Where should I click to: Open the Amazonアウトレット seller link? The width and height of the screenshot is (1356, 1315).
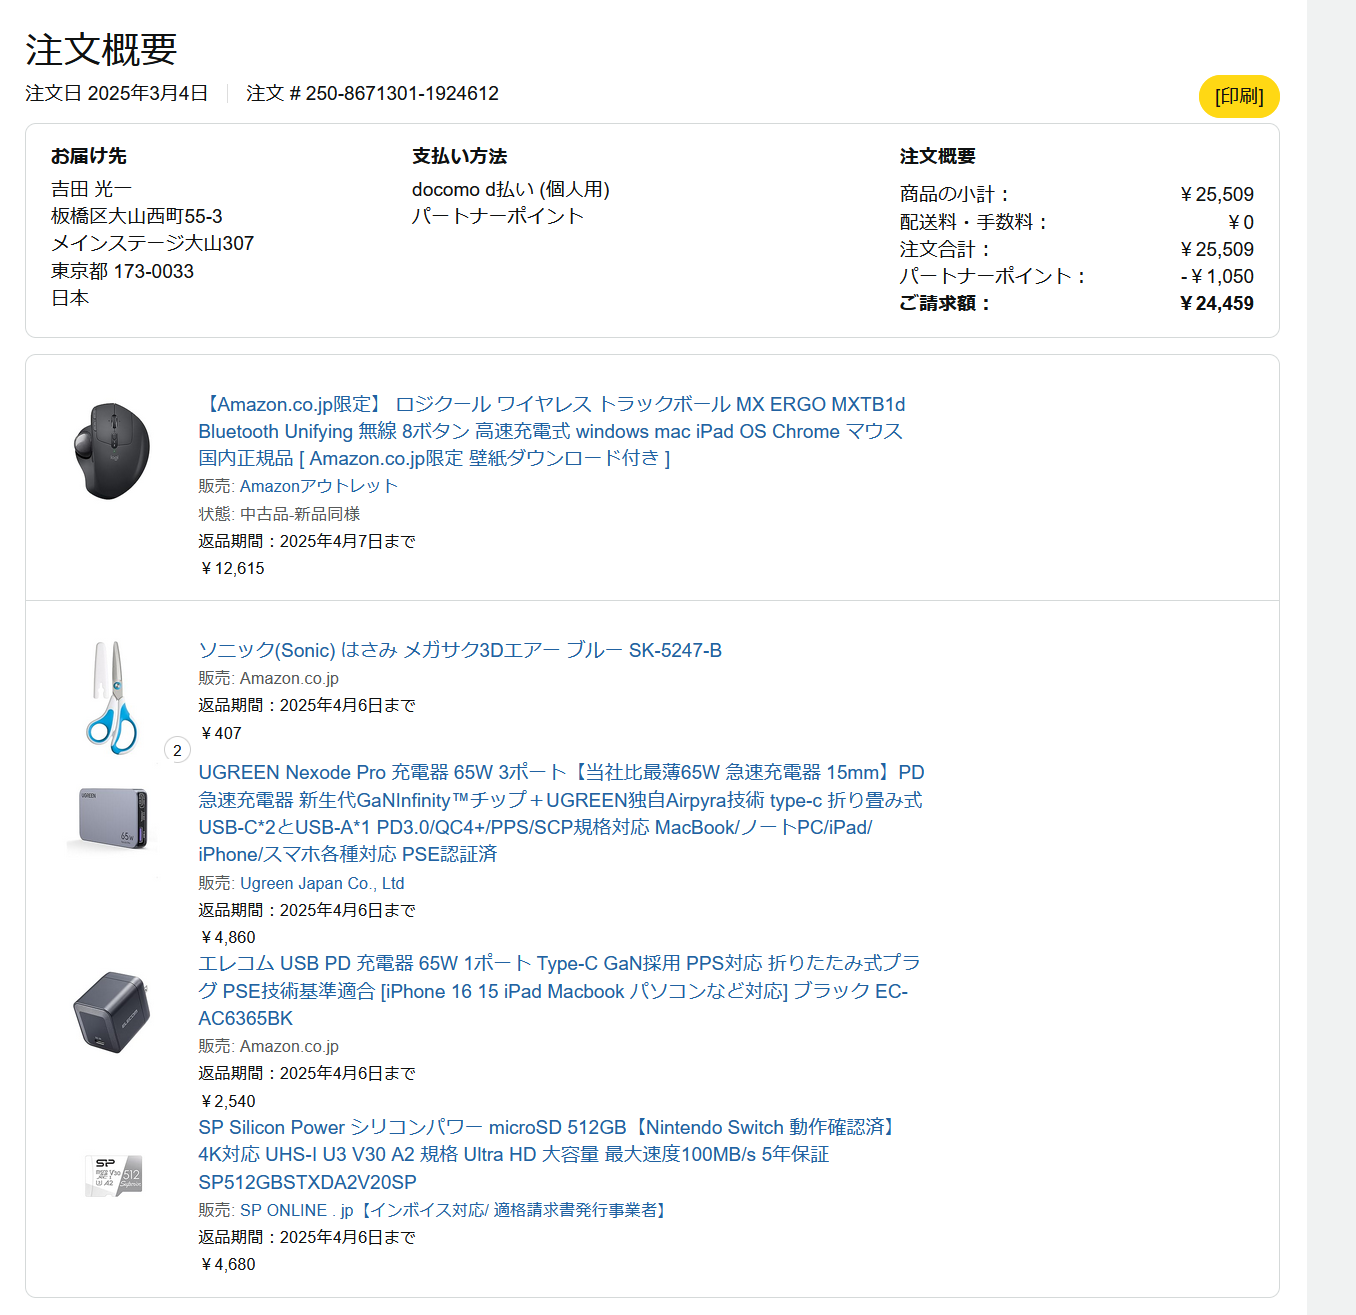tap(319, 486)
